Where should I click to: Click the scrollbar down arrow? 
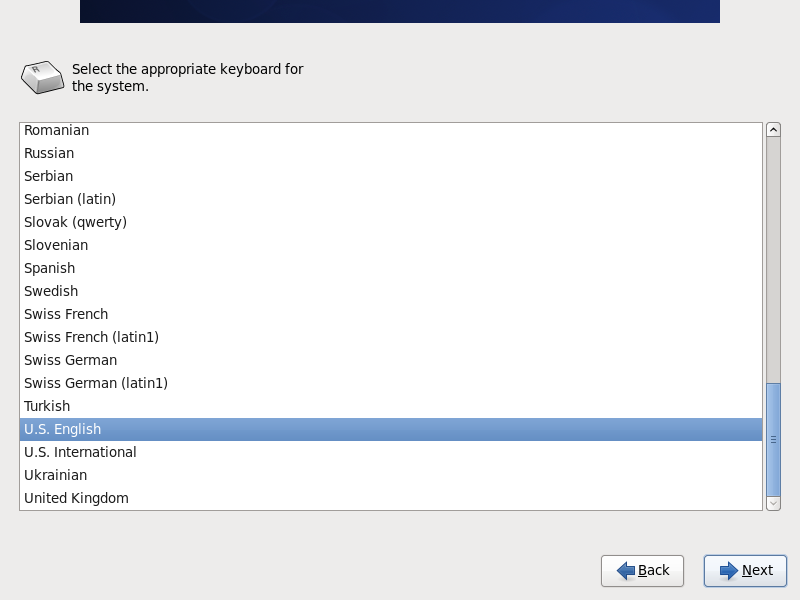(x=773, y=503)
